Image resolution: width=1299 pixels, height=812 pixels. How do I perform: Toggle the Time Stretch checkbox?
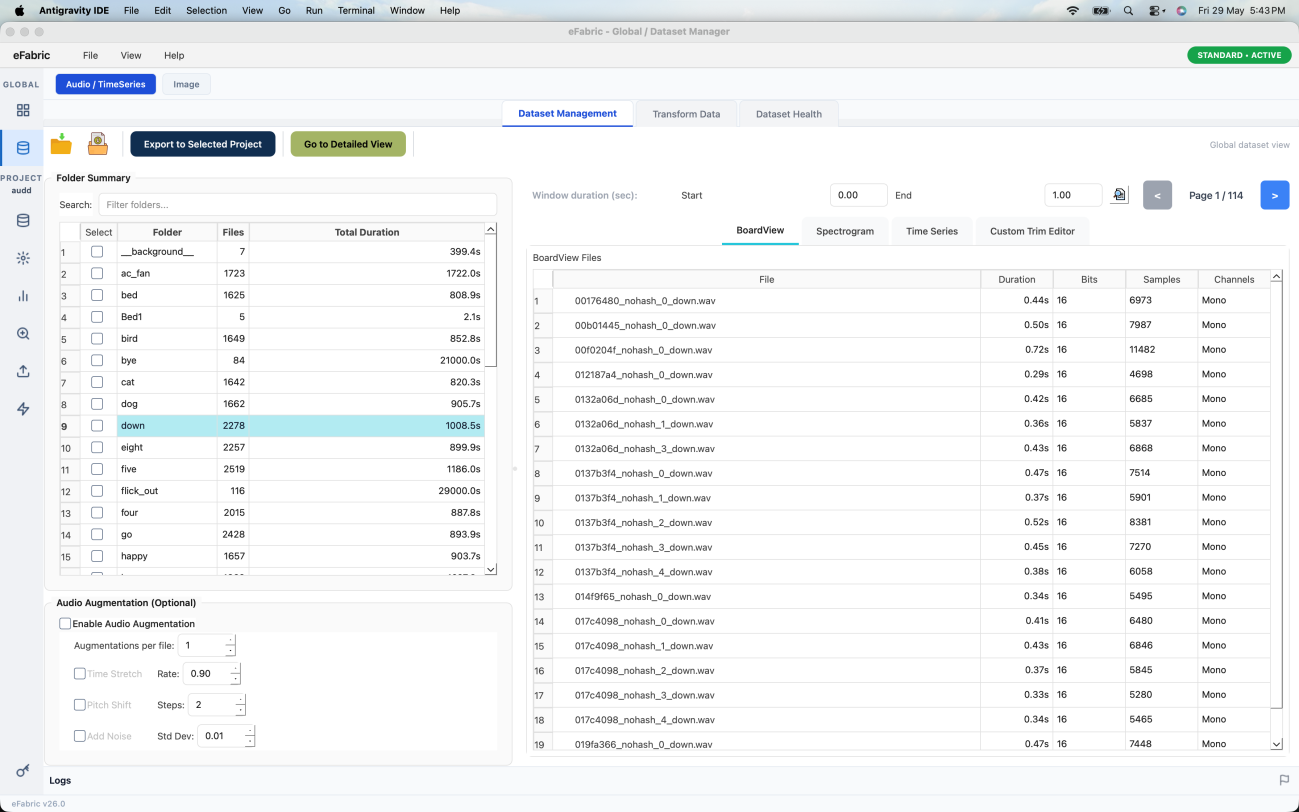[x=80, y=674]
